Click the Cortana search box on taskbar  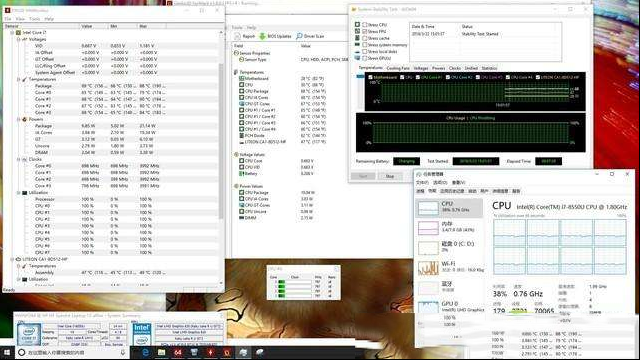tap(71, 352)
